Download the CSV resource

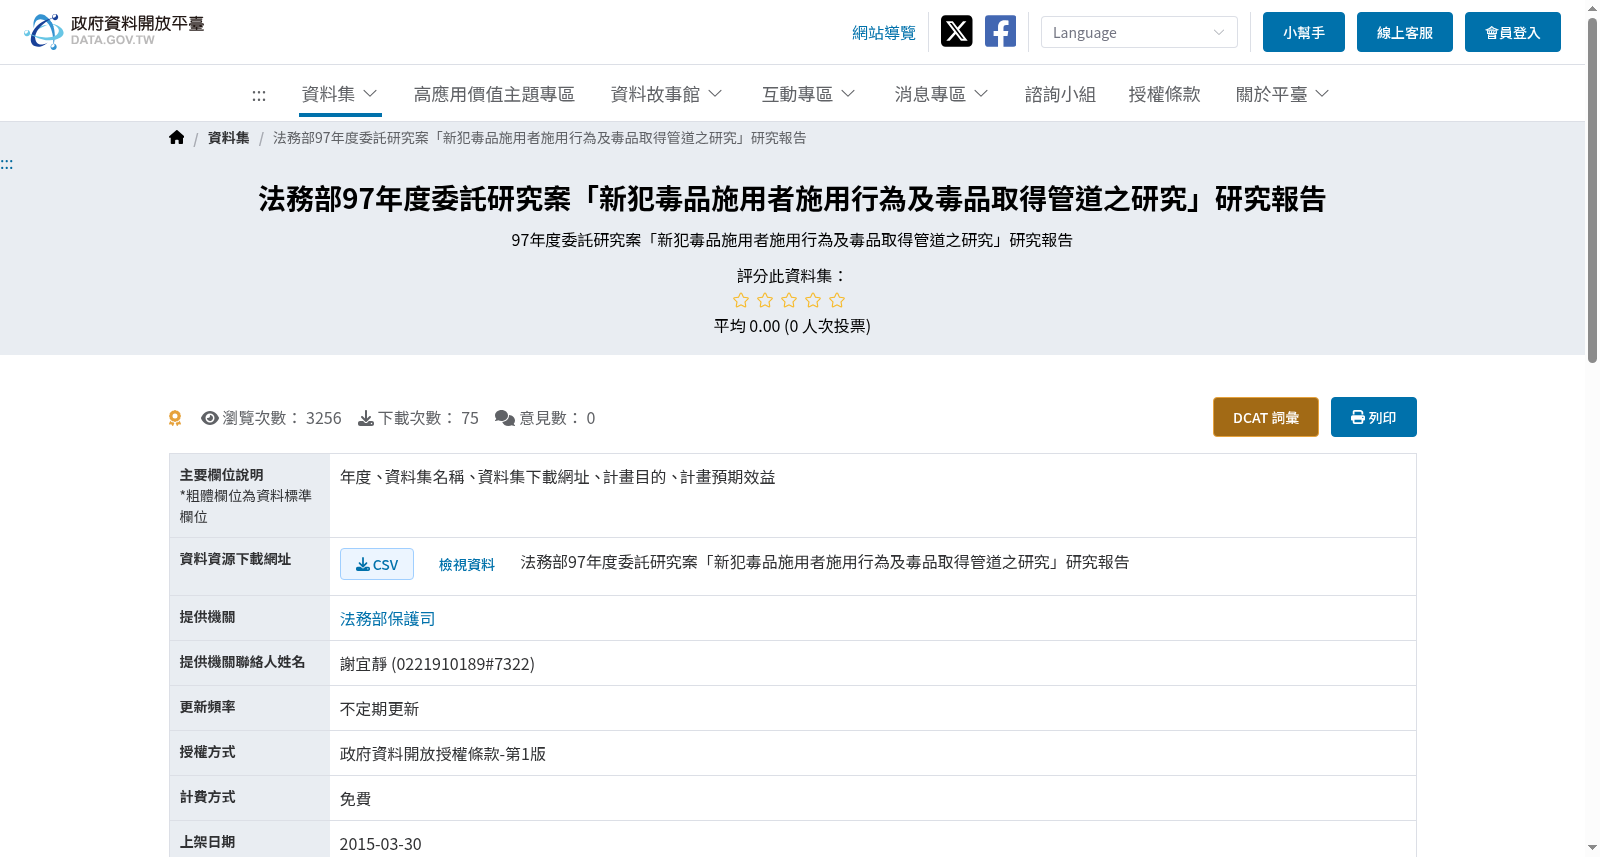coord(377,564)
